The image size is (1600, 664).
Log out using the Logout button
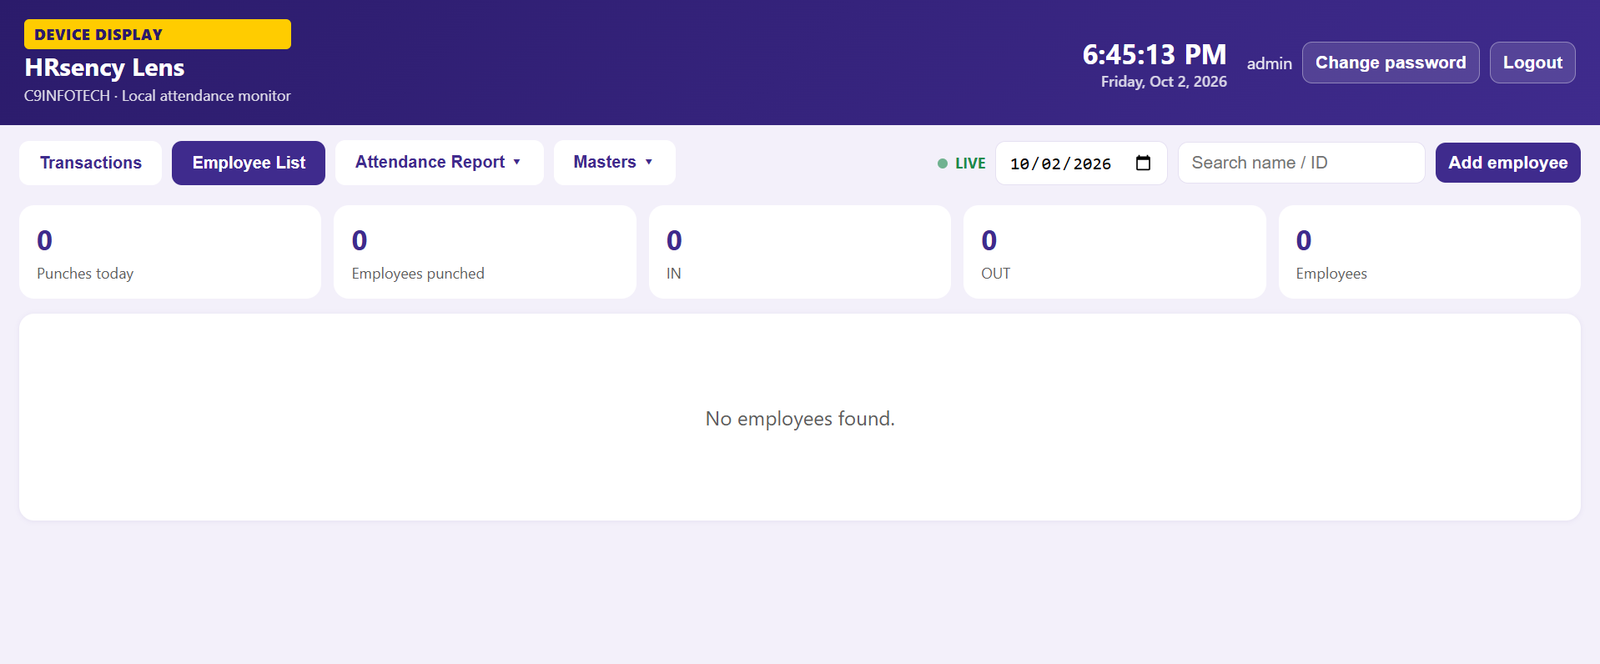click(x=1532, y=63)
